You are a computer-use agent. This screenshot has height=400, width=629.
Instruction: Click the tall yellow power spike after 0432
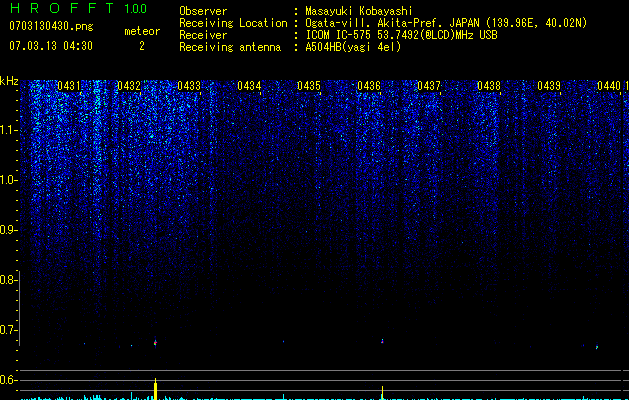(155, 388)
